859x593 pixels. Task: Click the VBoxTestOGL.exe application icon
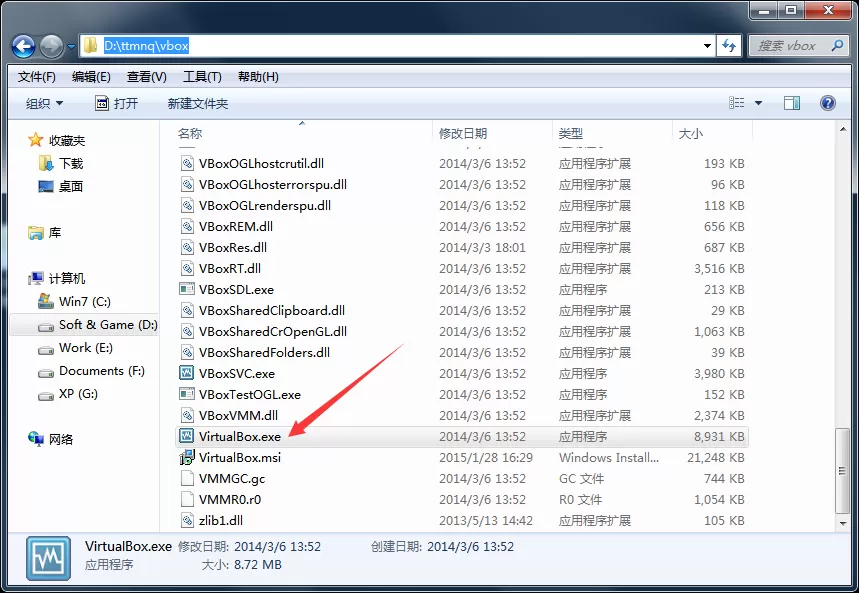click(187, 394)
